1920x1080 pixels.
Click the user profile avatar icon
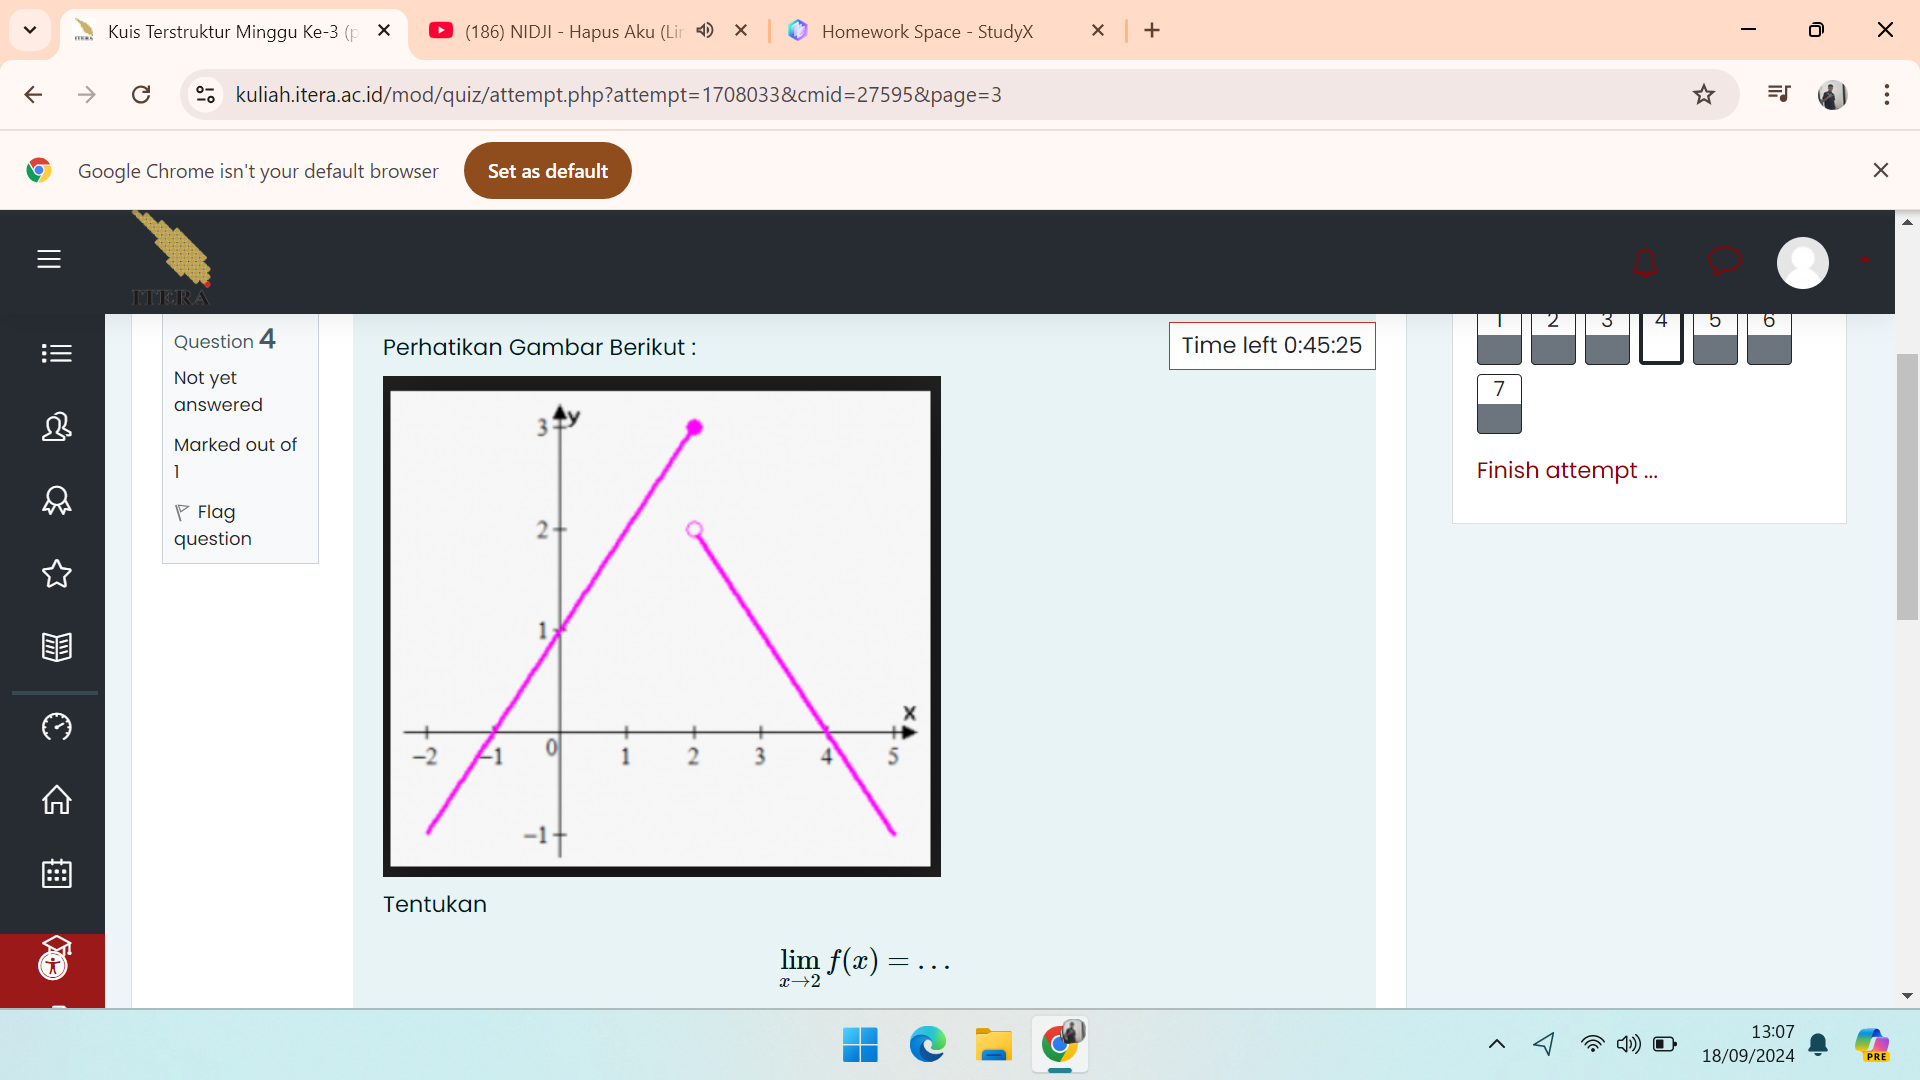(1803, 258)
